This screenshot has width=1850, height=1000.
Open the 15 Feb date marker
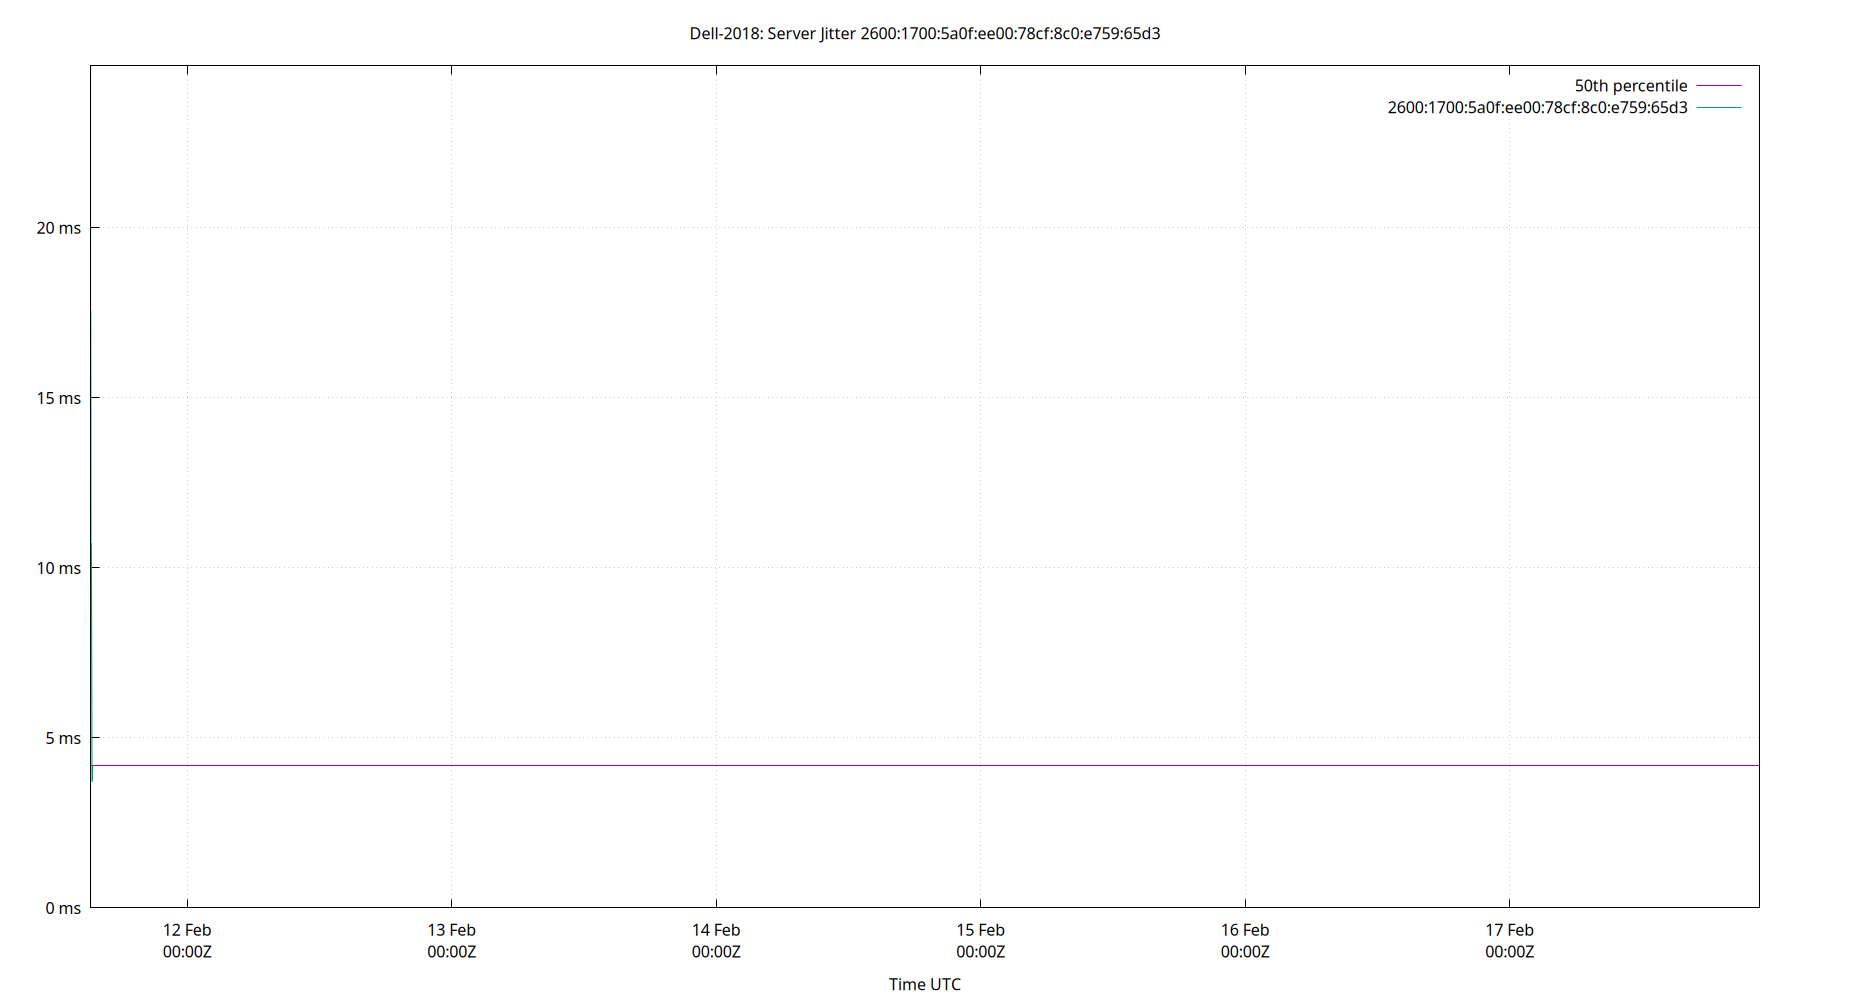coord(981,929)
